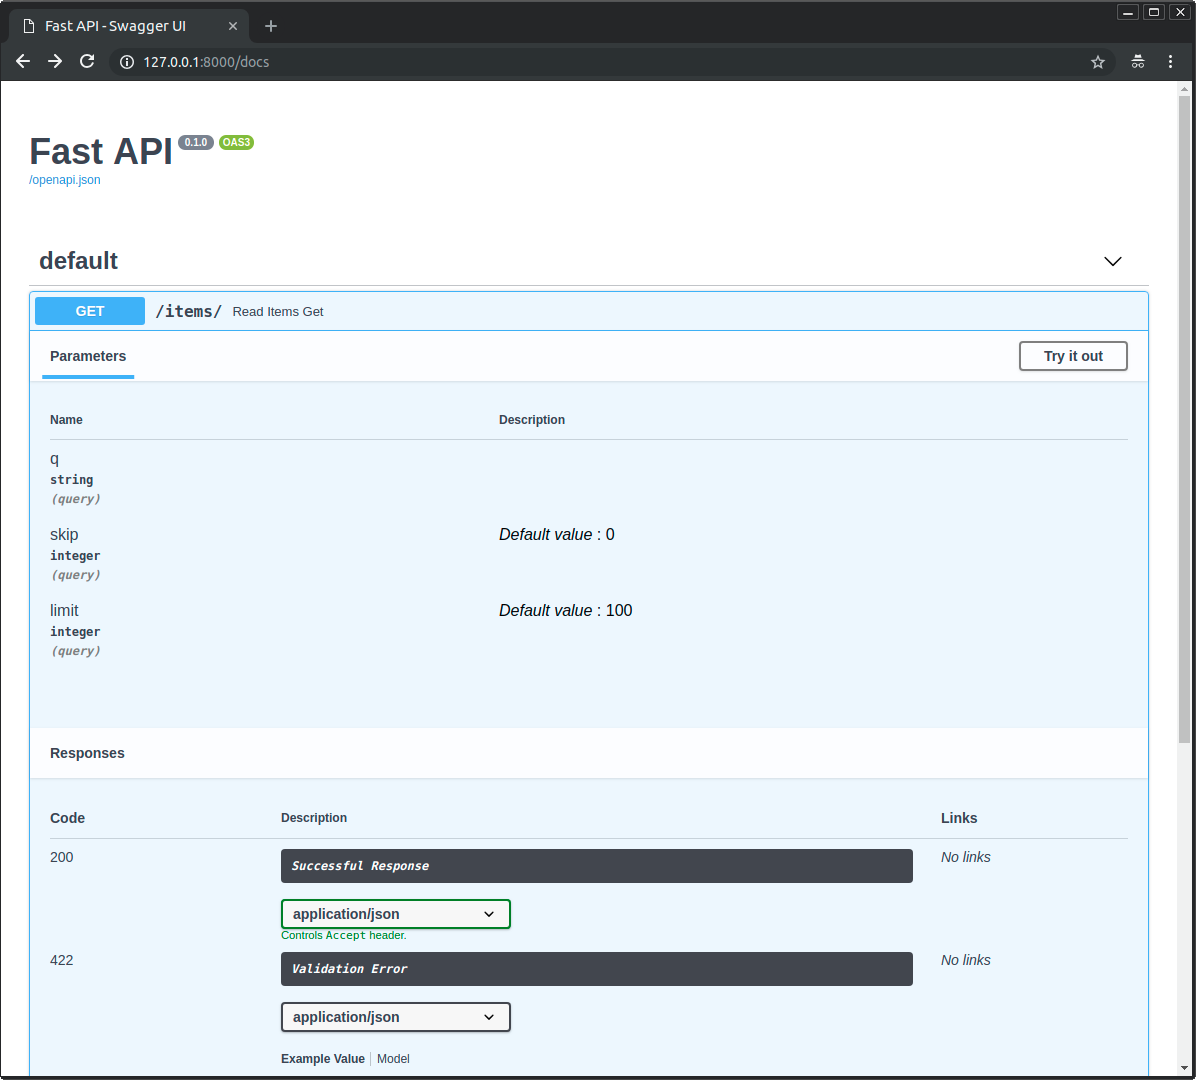Viewport: 1196px width, 1080px height.
Task: Select the Example Value tab
Action: tap(323, 1059)
